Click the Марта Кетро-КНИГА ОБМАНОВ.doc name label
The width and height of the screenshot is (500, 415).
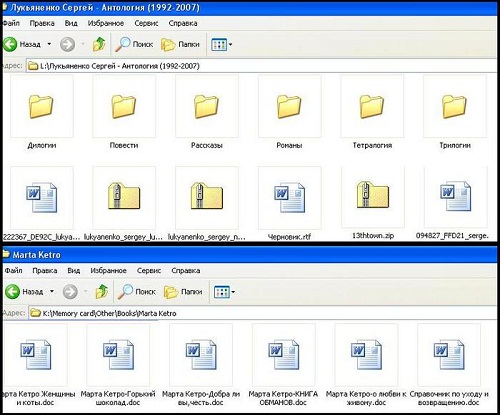coord(283,398)
